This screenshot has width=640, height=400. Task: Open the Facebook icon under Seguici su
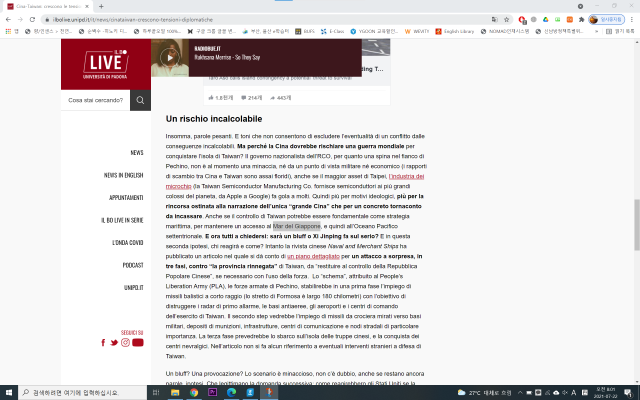tap(103, 343)
